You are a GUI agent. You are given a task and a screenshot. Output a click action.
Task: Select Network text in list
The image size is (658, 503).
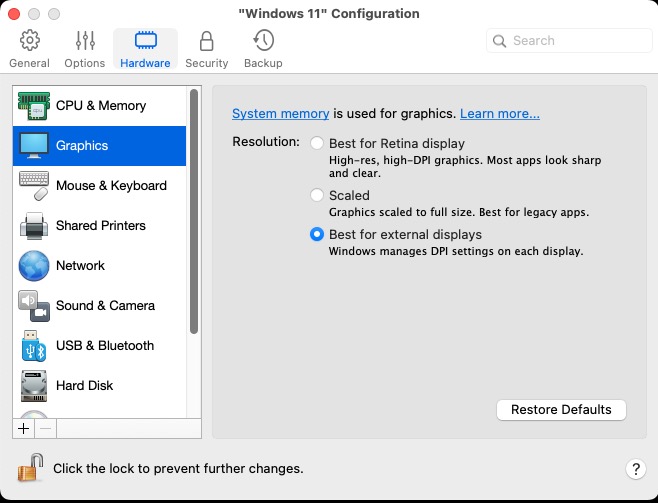80,266
